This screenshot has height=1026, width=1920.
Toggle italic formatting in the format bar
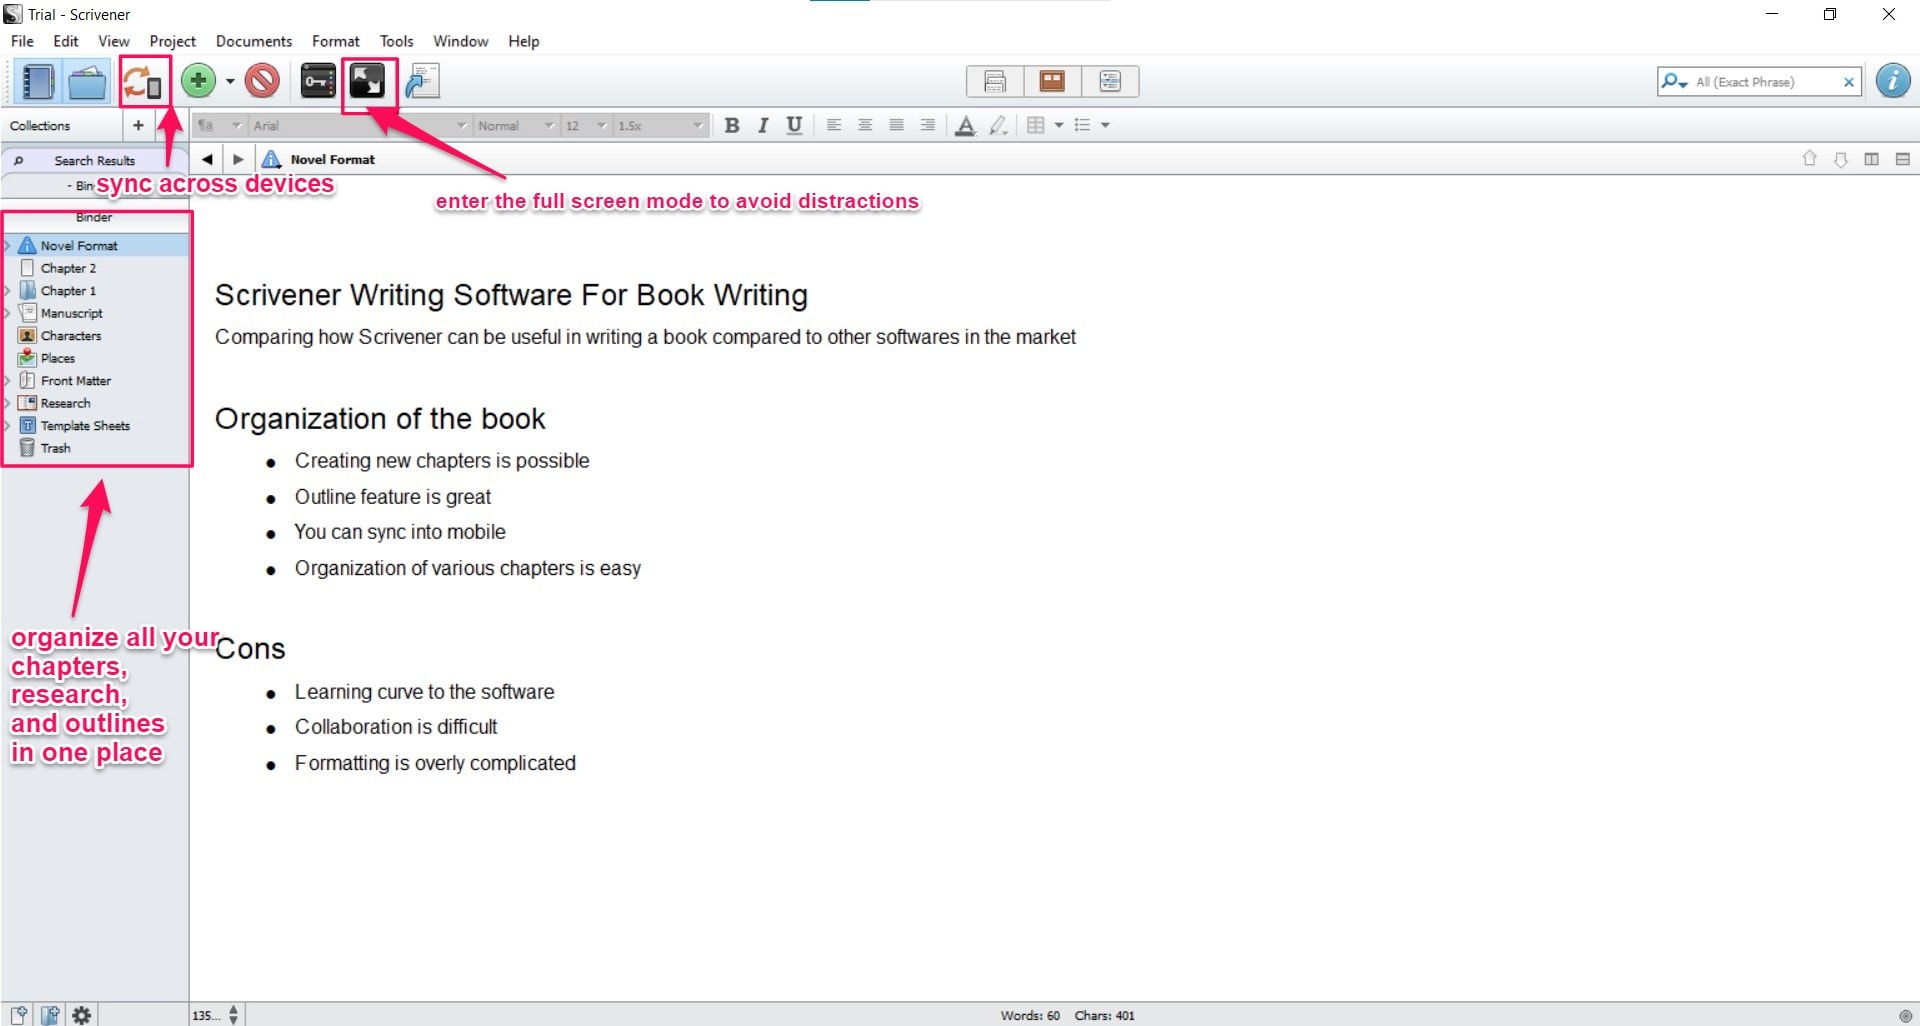click(x=762, y=125)
